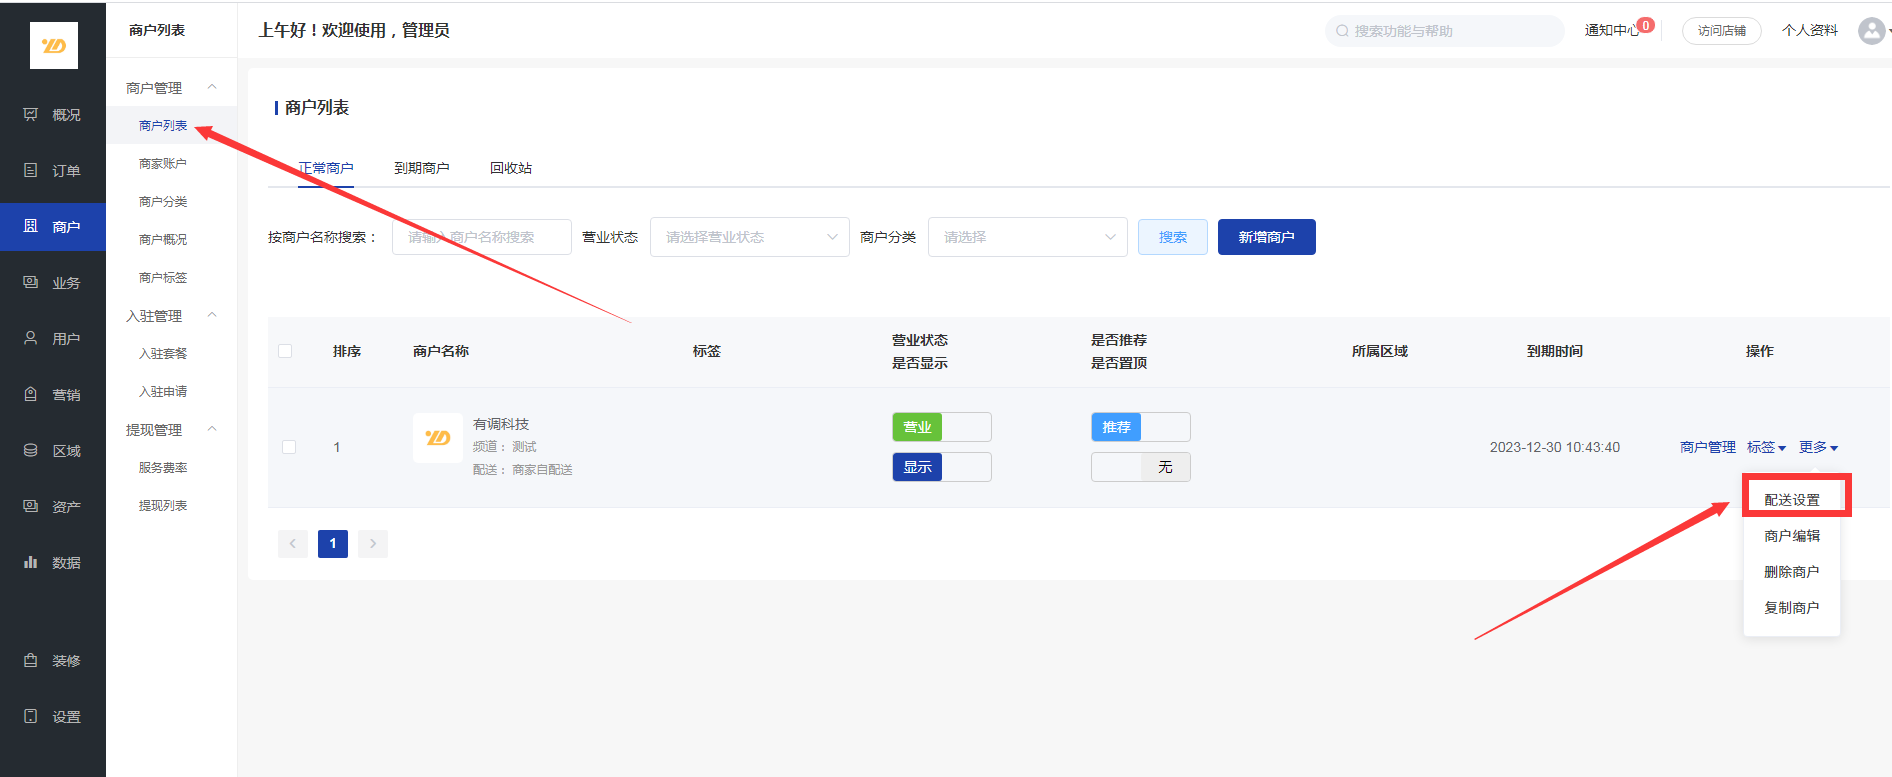Click the 有调科技 merchant logo thumbnail
This screenshot has height=777, width=1892.
(x=438, y=438)
